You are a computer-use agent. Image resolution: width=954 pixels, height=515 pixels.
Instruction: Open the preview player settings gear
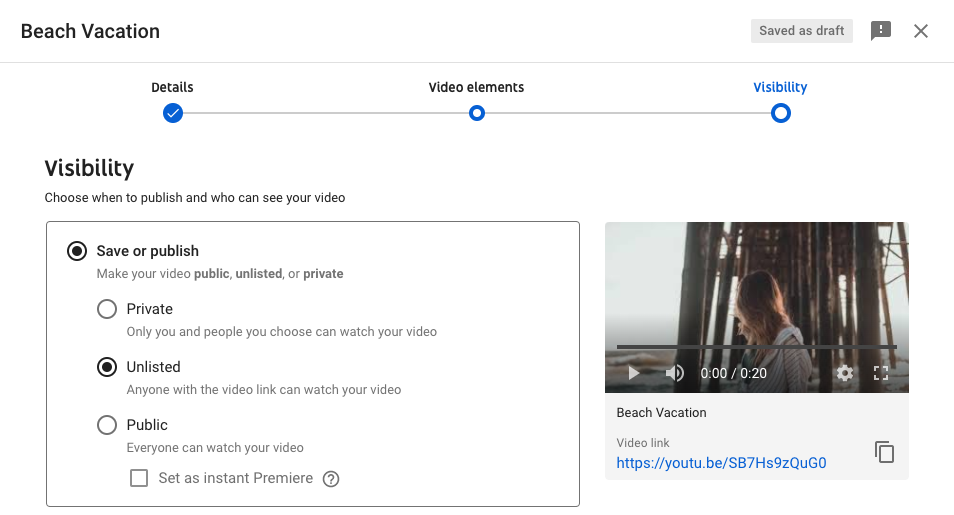coord(844,373)
